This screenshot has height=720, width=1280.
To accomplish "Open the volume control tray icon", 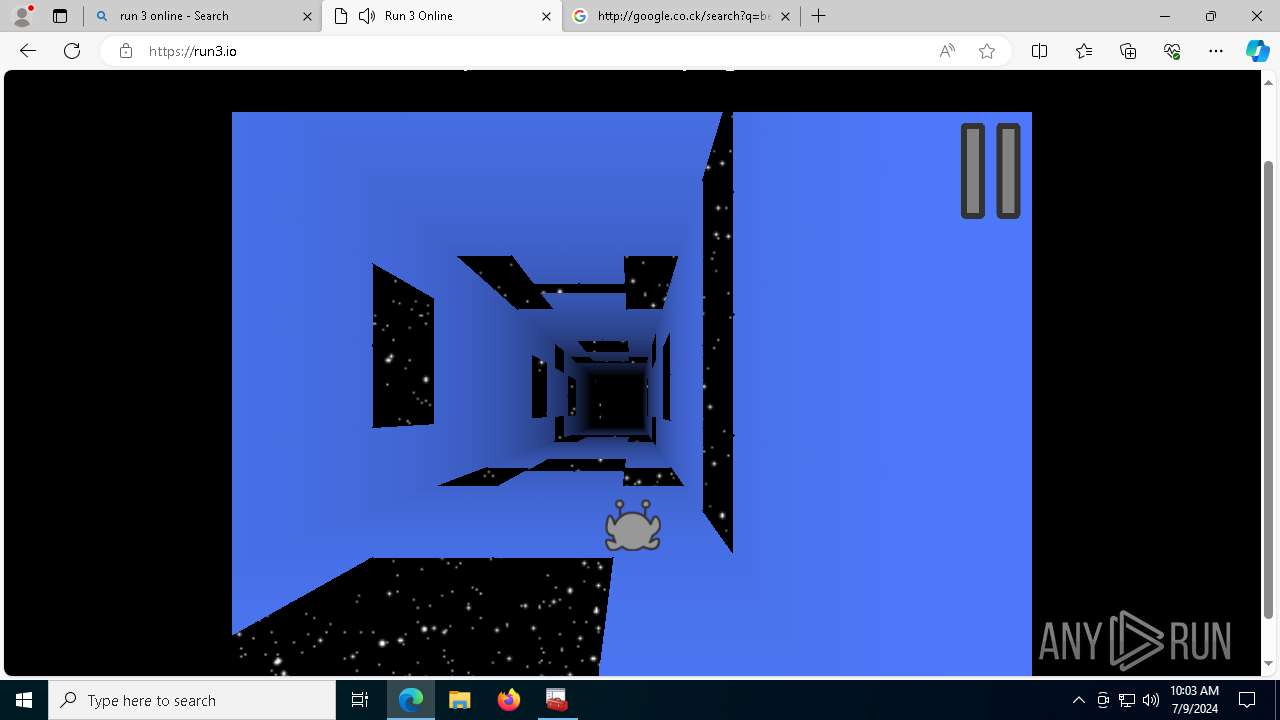I will (1150, 700).
